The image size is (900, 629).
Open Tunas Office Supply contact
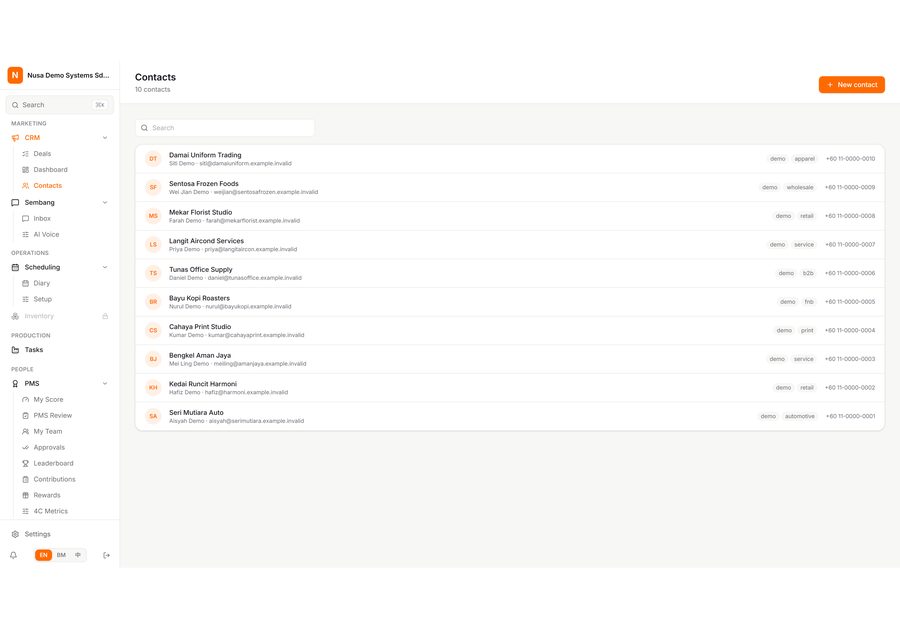510,274
